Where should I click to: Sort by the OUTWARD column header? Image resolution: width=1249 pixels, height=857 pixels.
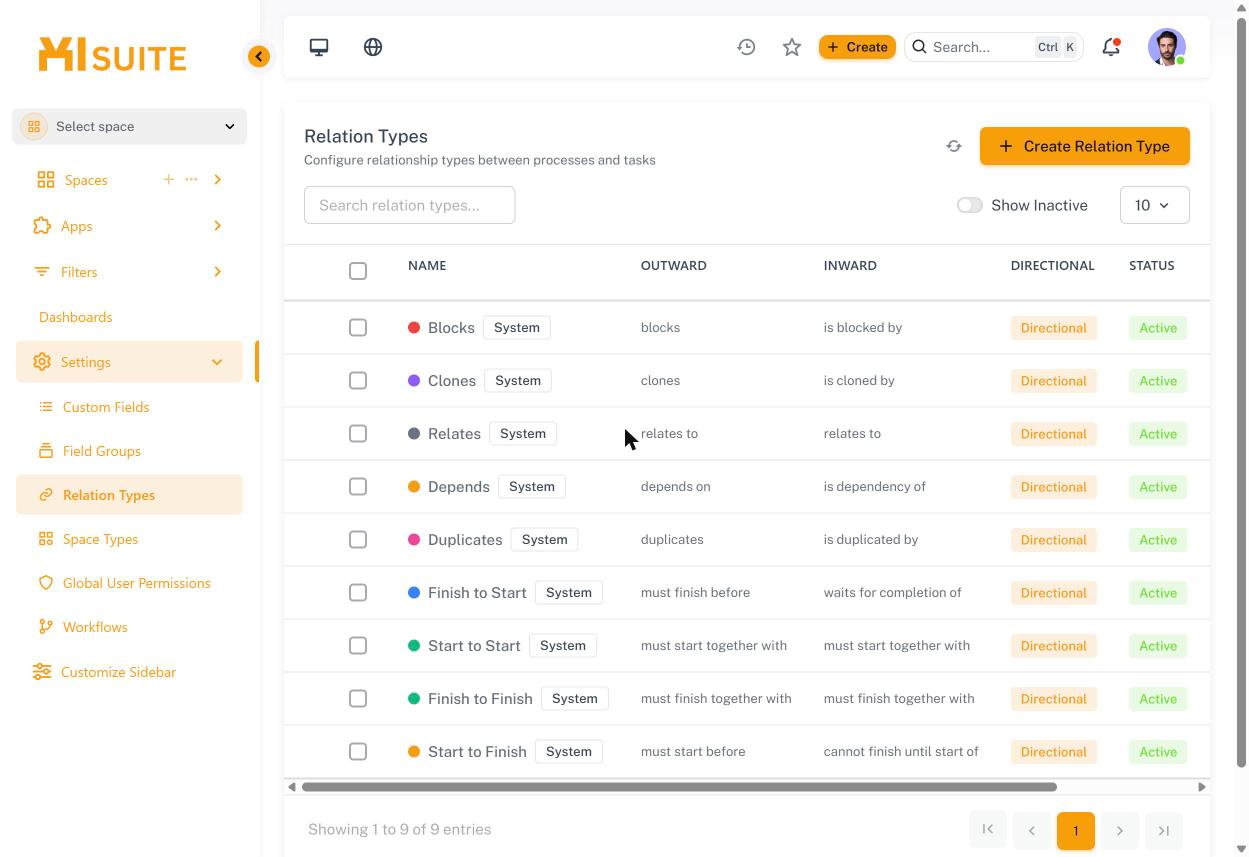tap(673, 265)
